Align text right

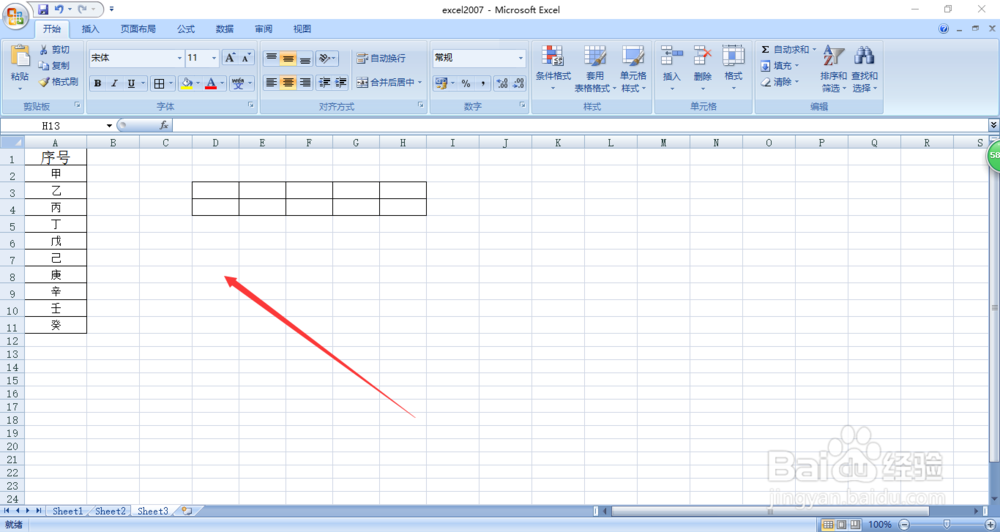[305, 82]
